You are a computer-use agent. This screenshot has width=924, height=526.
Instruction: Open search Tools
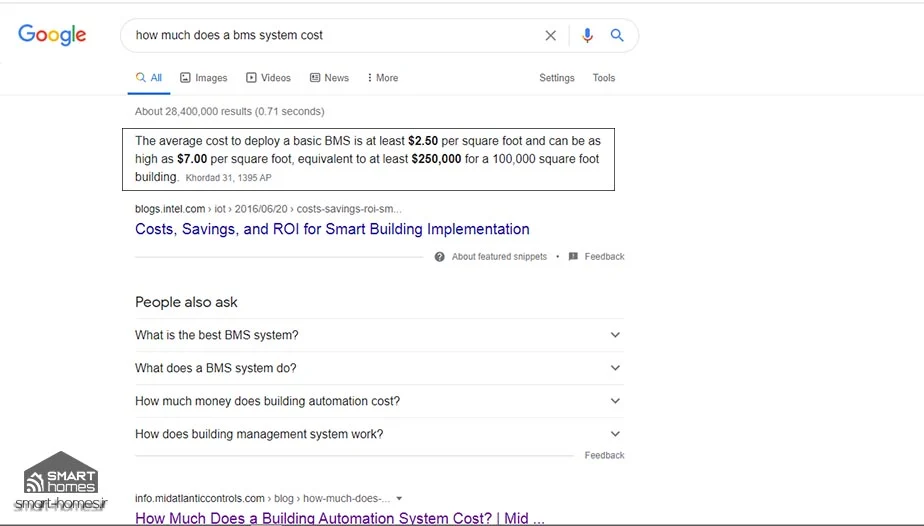(603, 78)
